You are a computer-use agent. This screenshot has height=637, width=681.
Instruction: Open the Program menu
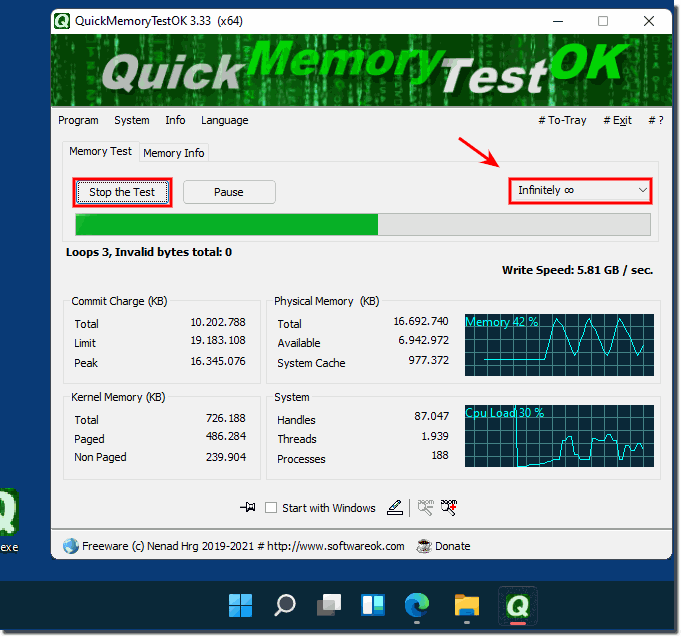pyautogui.click(x=78, y=120)
